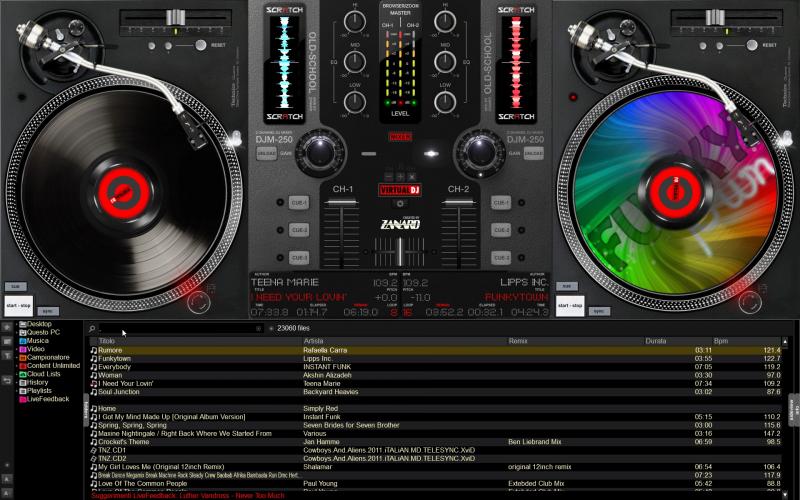800x500 pixels.
Task: Turn the right deck HI EQ knob
Action: [x=445, y=22]
